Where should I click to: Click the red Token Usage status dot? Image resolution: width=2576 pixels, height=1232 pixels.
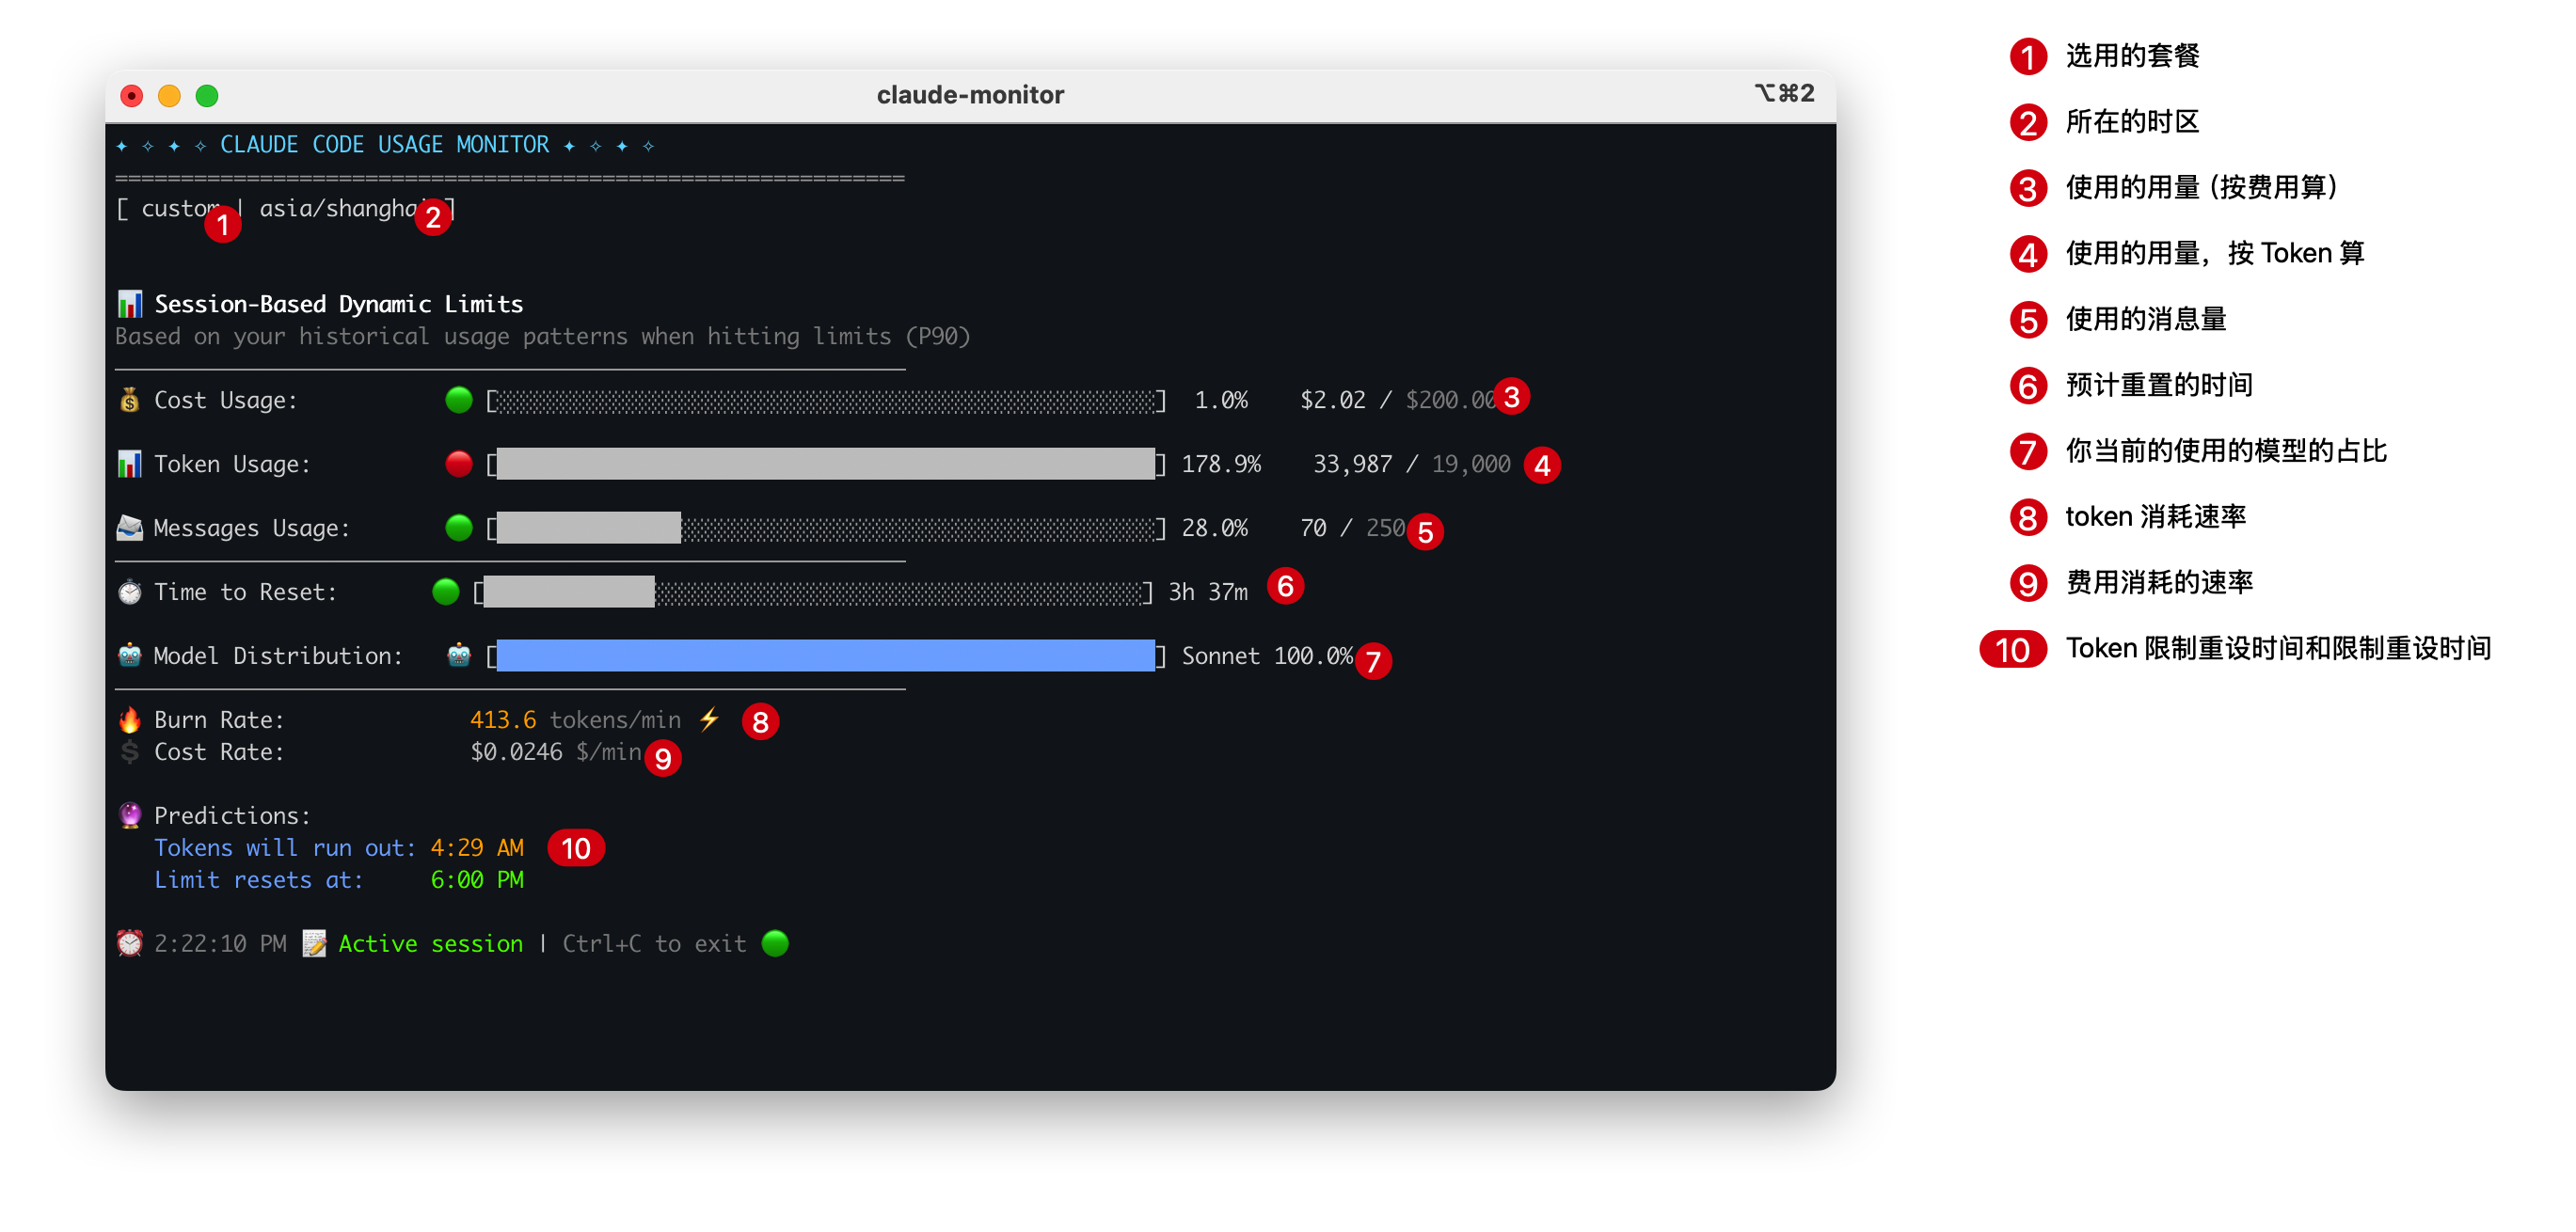click(x=458, y=464)
